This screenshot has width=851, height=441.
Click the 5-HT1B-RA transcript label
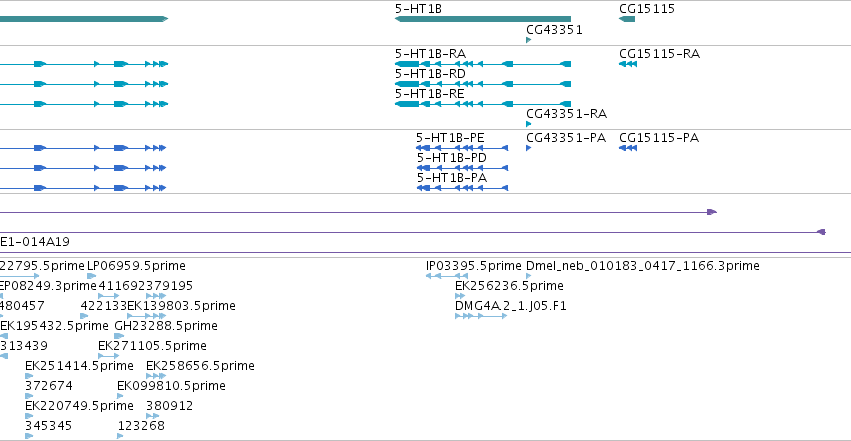[x=430, y=54]
